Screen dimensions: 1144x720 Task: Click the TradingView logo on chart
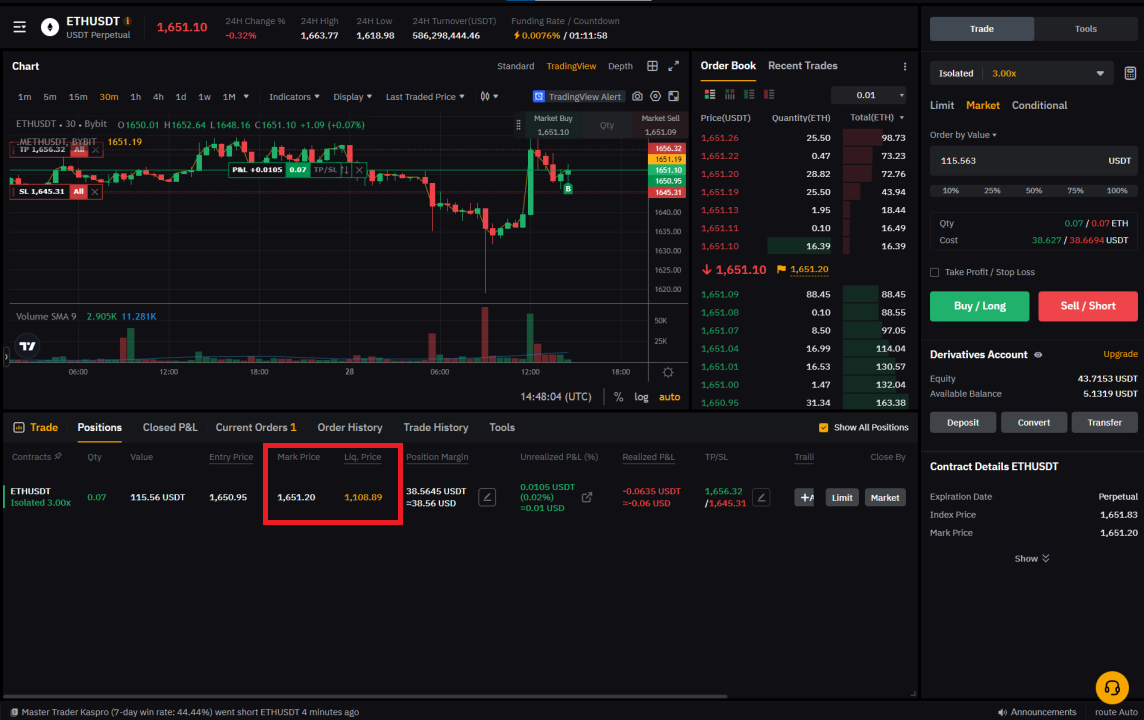tap(27, 346)
